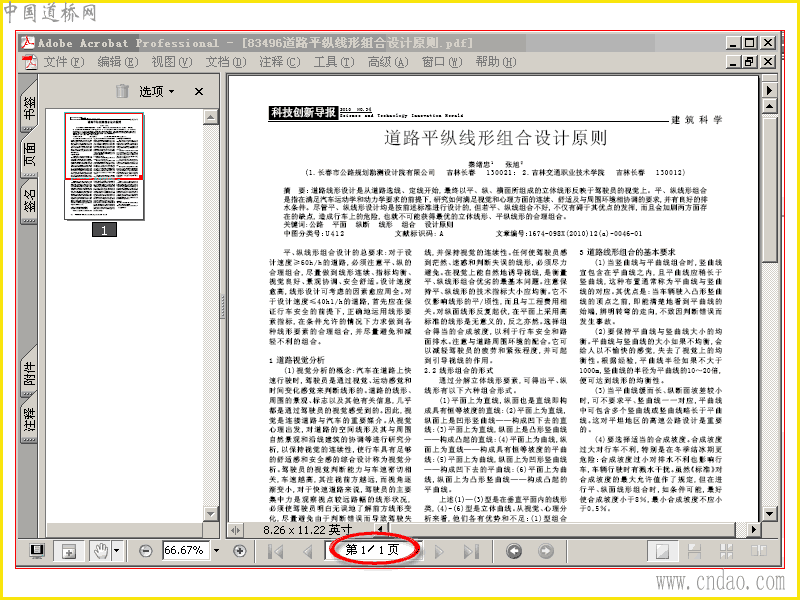Viewport: 800px width, 600px height.
Task: Select the Hand tool
Action: pyautogui.click(x=101, y=551)
